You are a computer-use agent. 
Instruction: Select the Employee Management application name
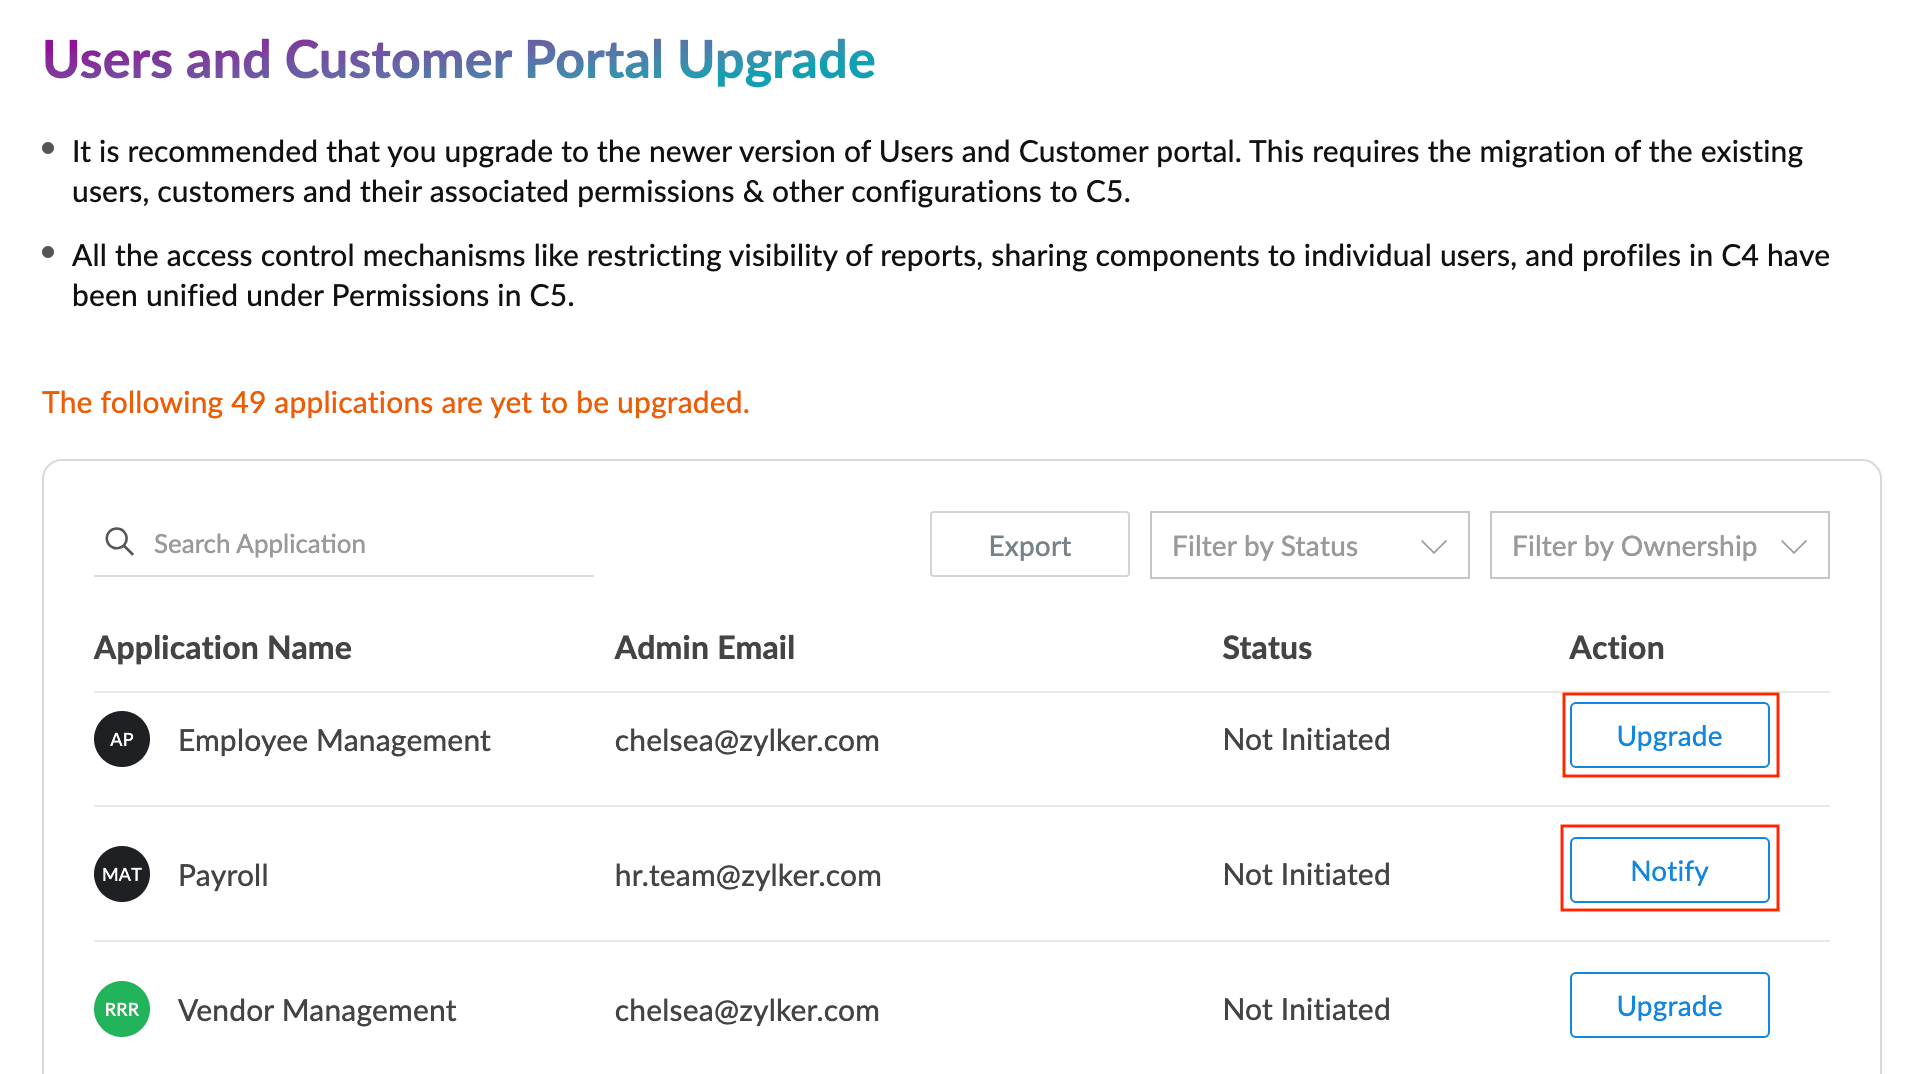[x=334, y=740]
